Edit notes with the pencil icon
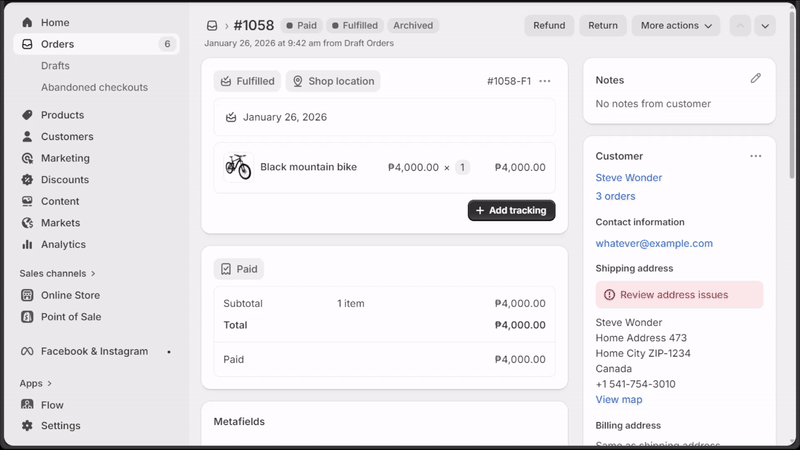The width and height of the screenshot is (800, 450). tap(756, 78)
